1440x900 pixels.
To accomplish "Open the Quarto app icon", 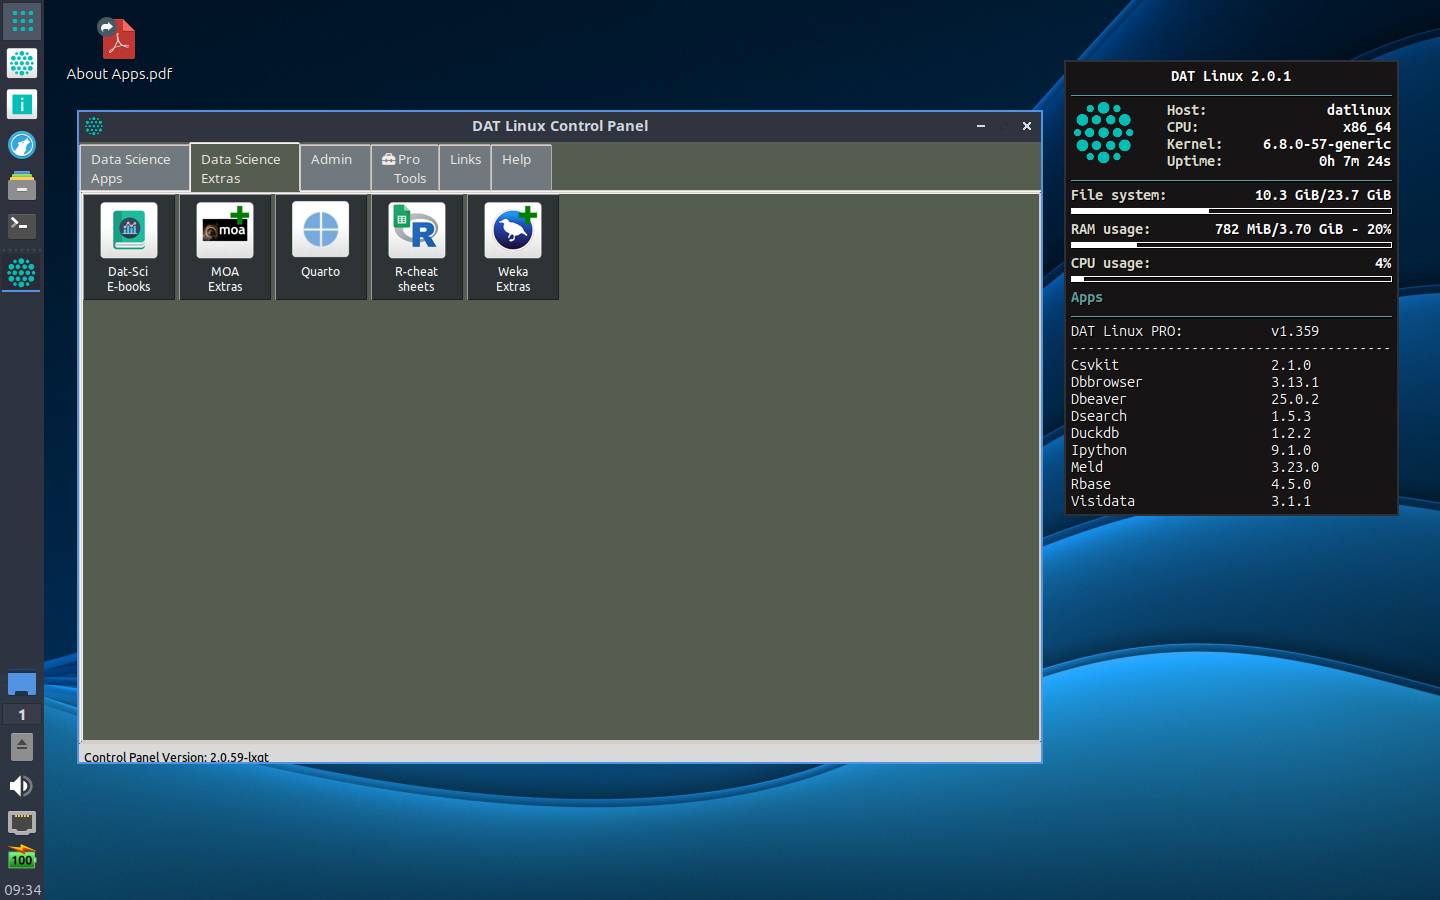I will (x=321, y=246).
